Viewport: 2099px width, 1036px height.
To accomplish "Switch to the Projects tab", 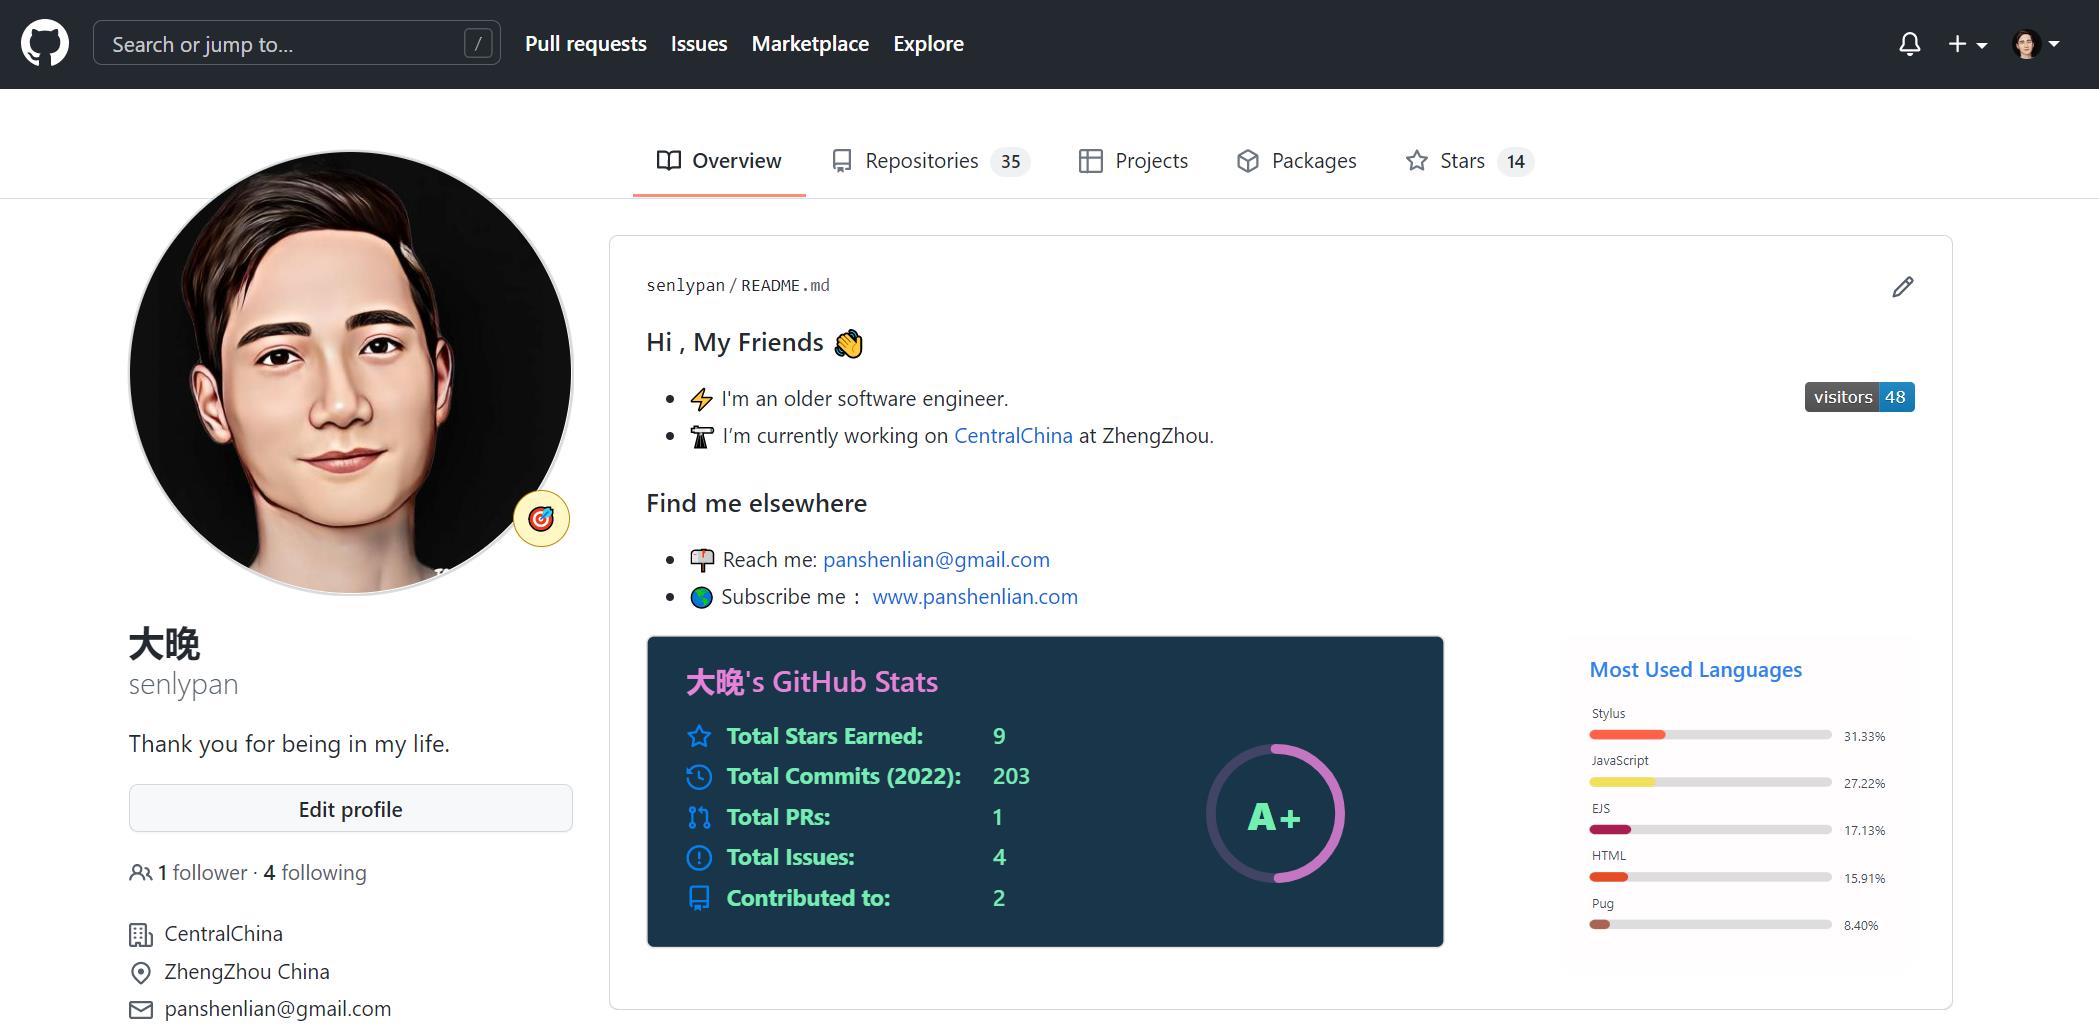I will coord(1134,161).
